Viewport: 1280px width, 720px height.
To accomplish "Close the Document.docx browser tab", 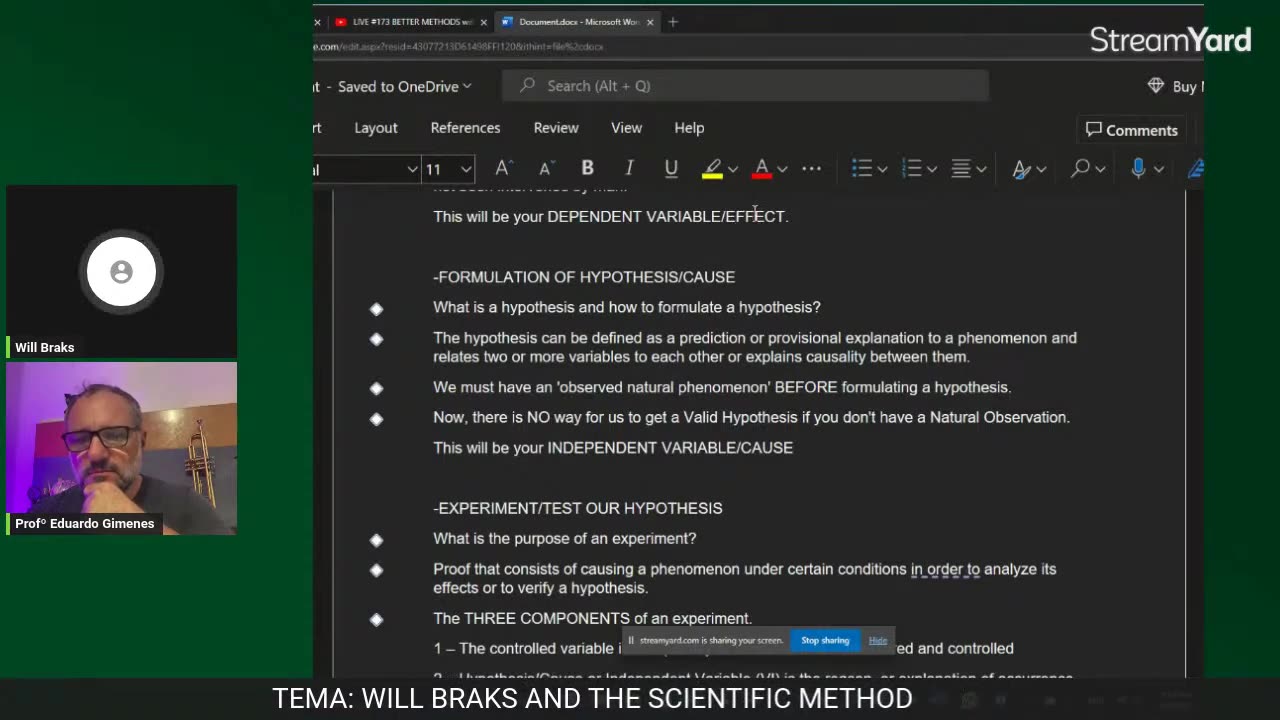I will [650, 22].
